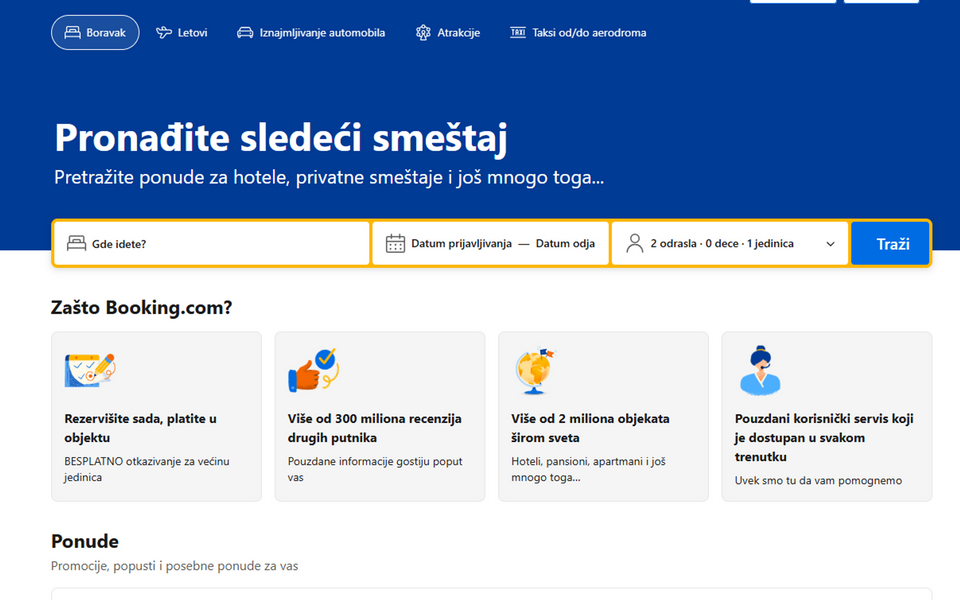Open the "Datum prijavljivanja" check-in picker
The width and height of the screenshot is (960, 600).
click(461, 244)
